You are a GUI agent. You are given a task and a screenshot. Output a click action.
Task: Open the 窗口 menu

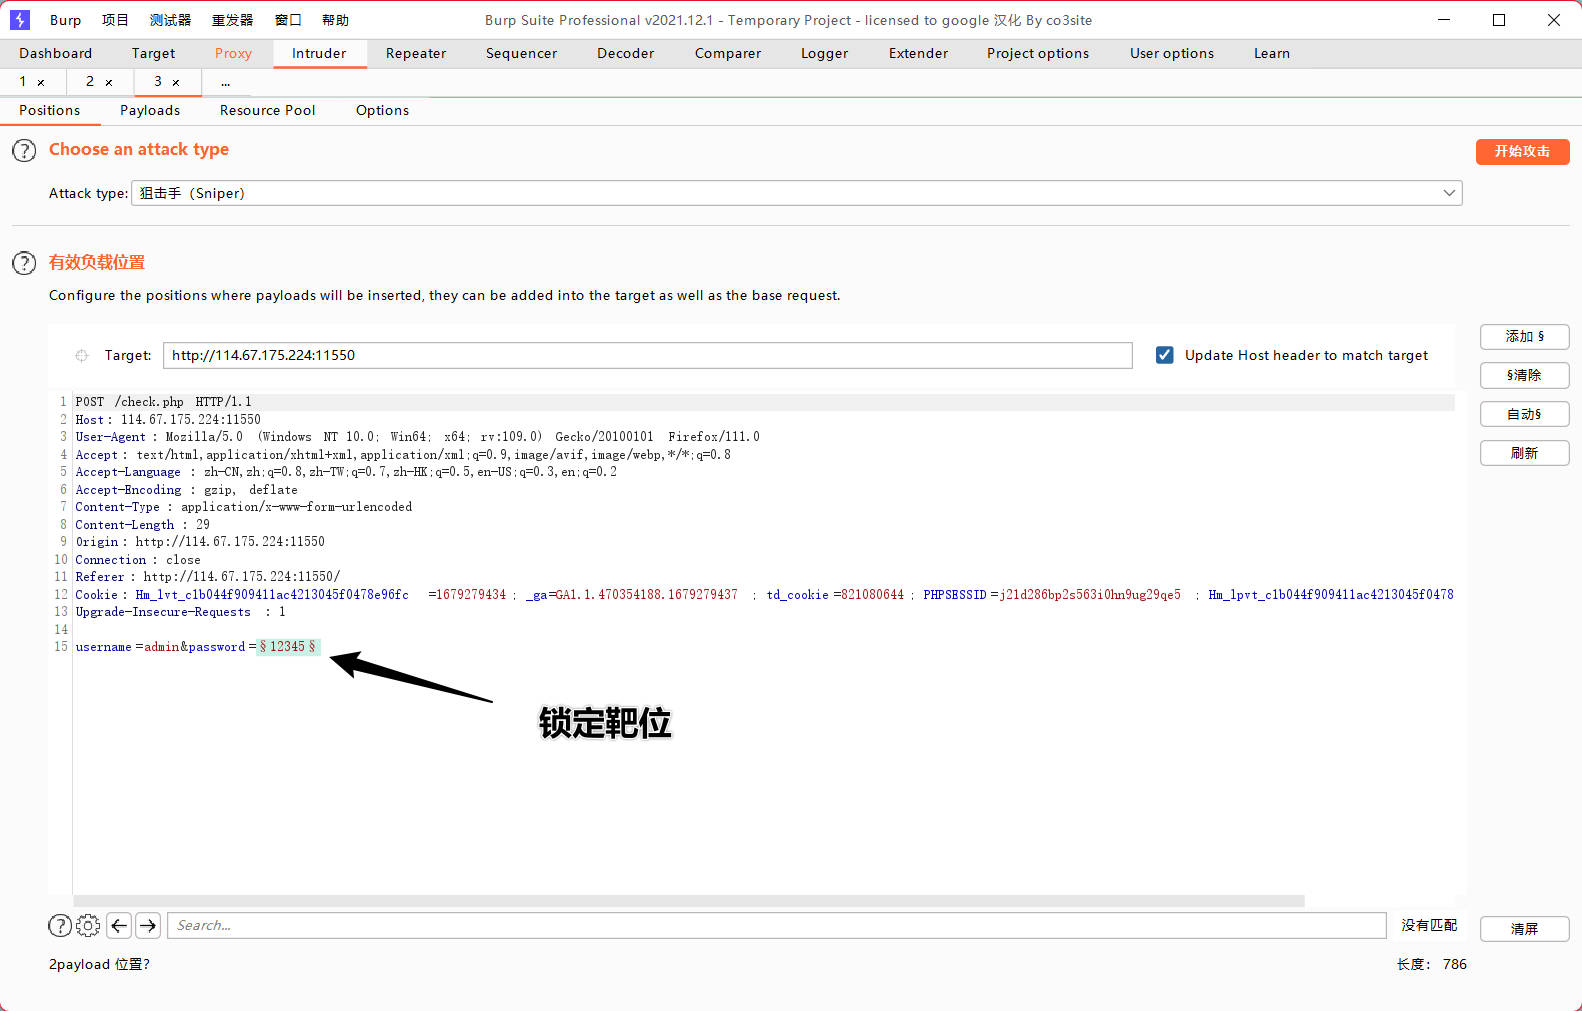[288, 20]
